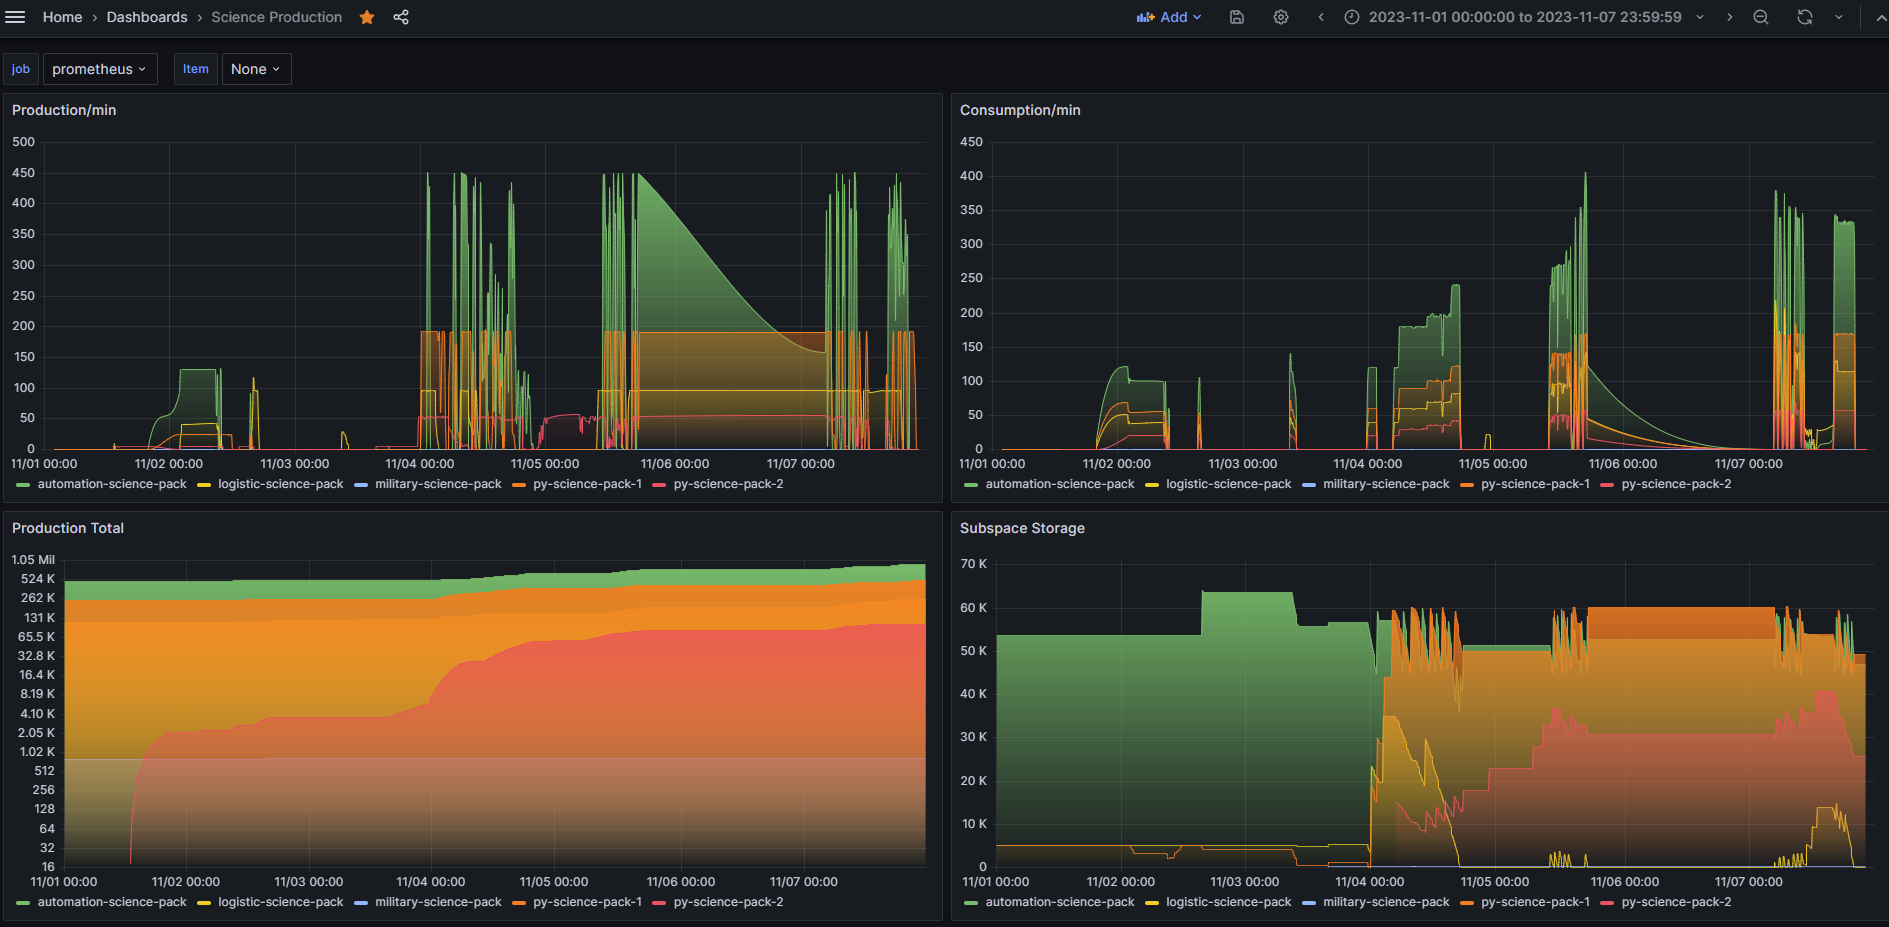Click the share dashboard icon
The image size is (1889, 927).
point(401,17)
